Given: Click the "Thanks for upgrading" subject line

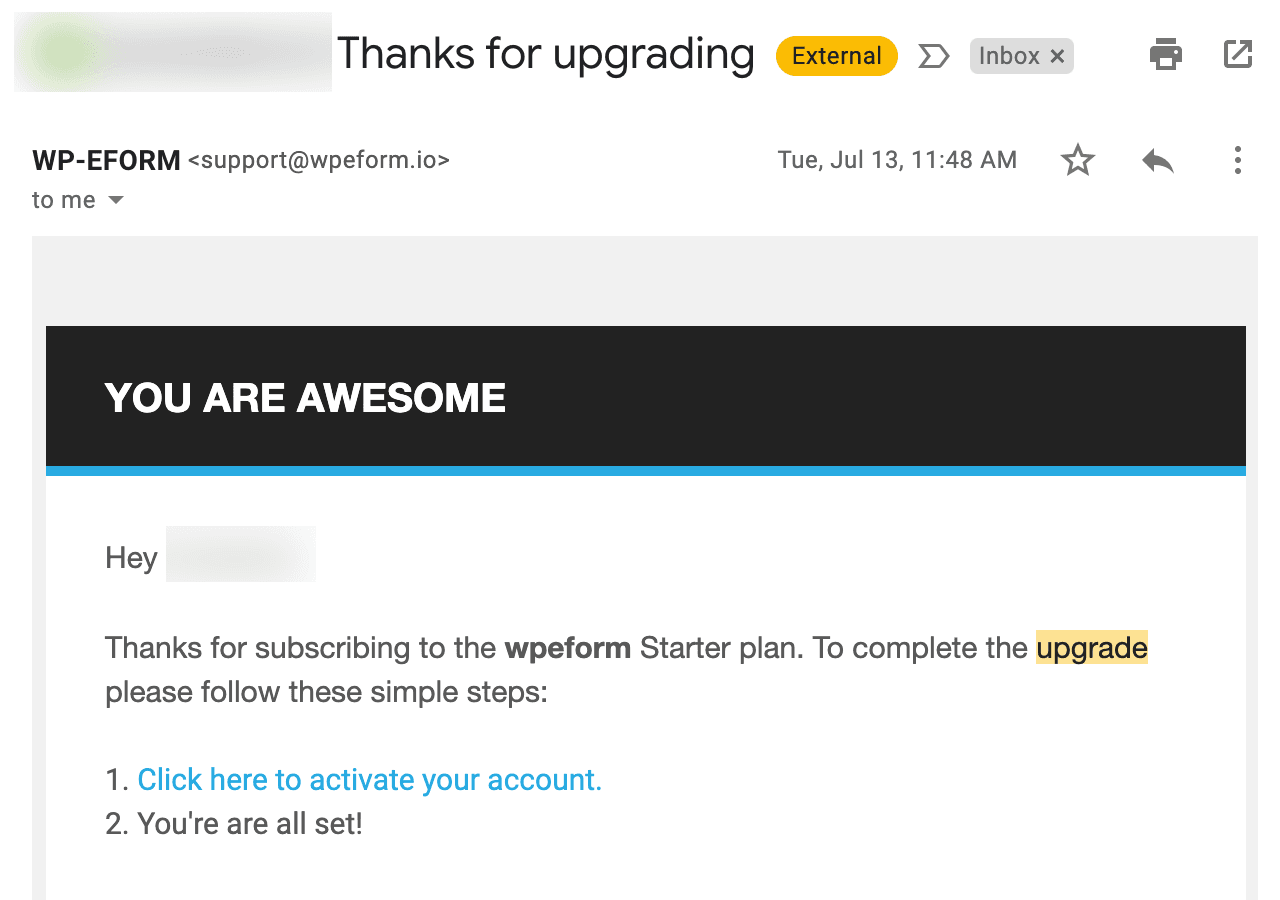Looking at the screenshot, I should pyautogui.click(x=545, y=54).
